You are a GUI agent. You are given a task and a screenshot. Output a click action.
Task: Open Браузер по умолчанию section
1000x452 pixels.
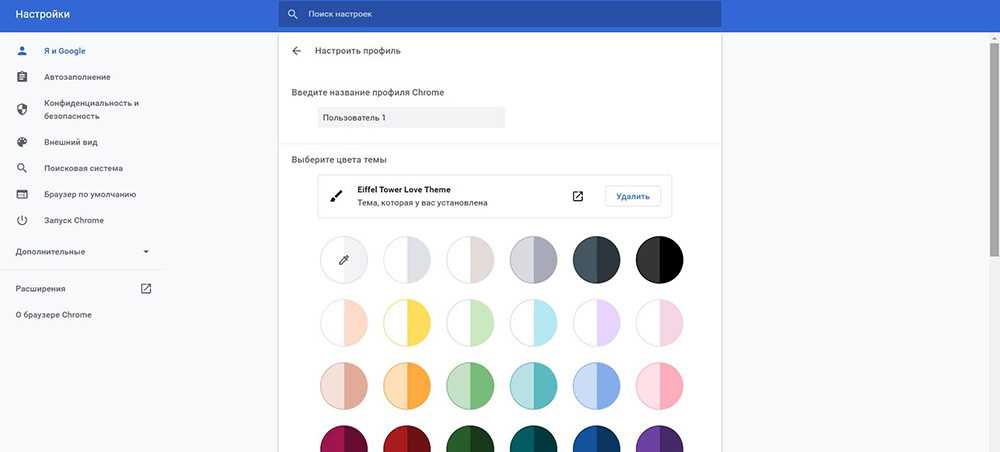(90, 194)
